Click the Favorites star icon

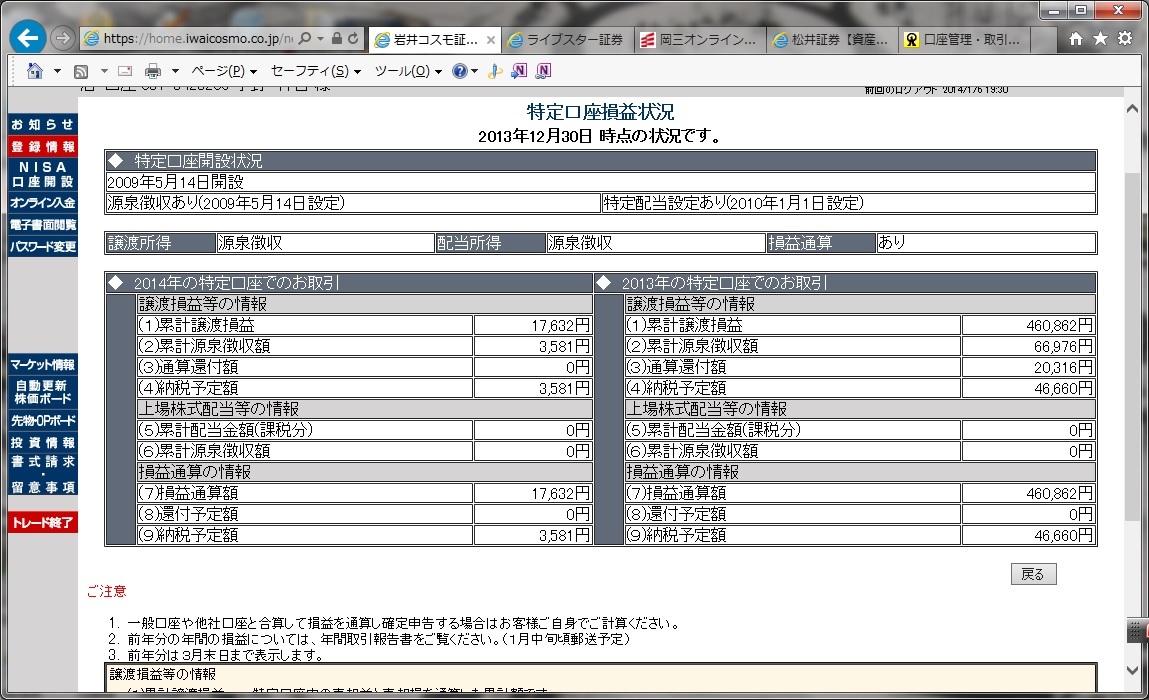[x=1100, y=39]
